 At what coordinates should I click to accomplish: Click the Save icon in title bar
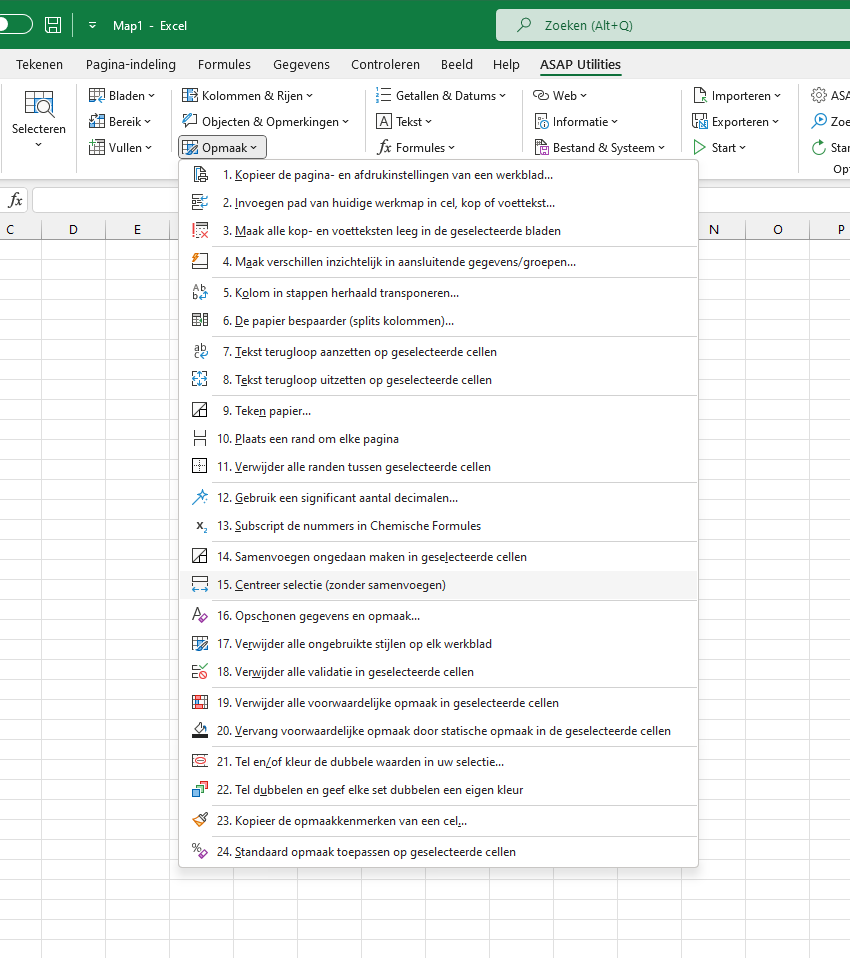pyautogui.click(x=53, y=25)
